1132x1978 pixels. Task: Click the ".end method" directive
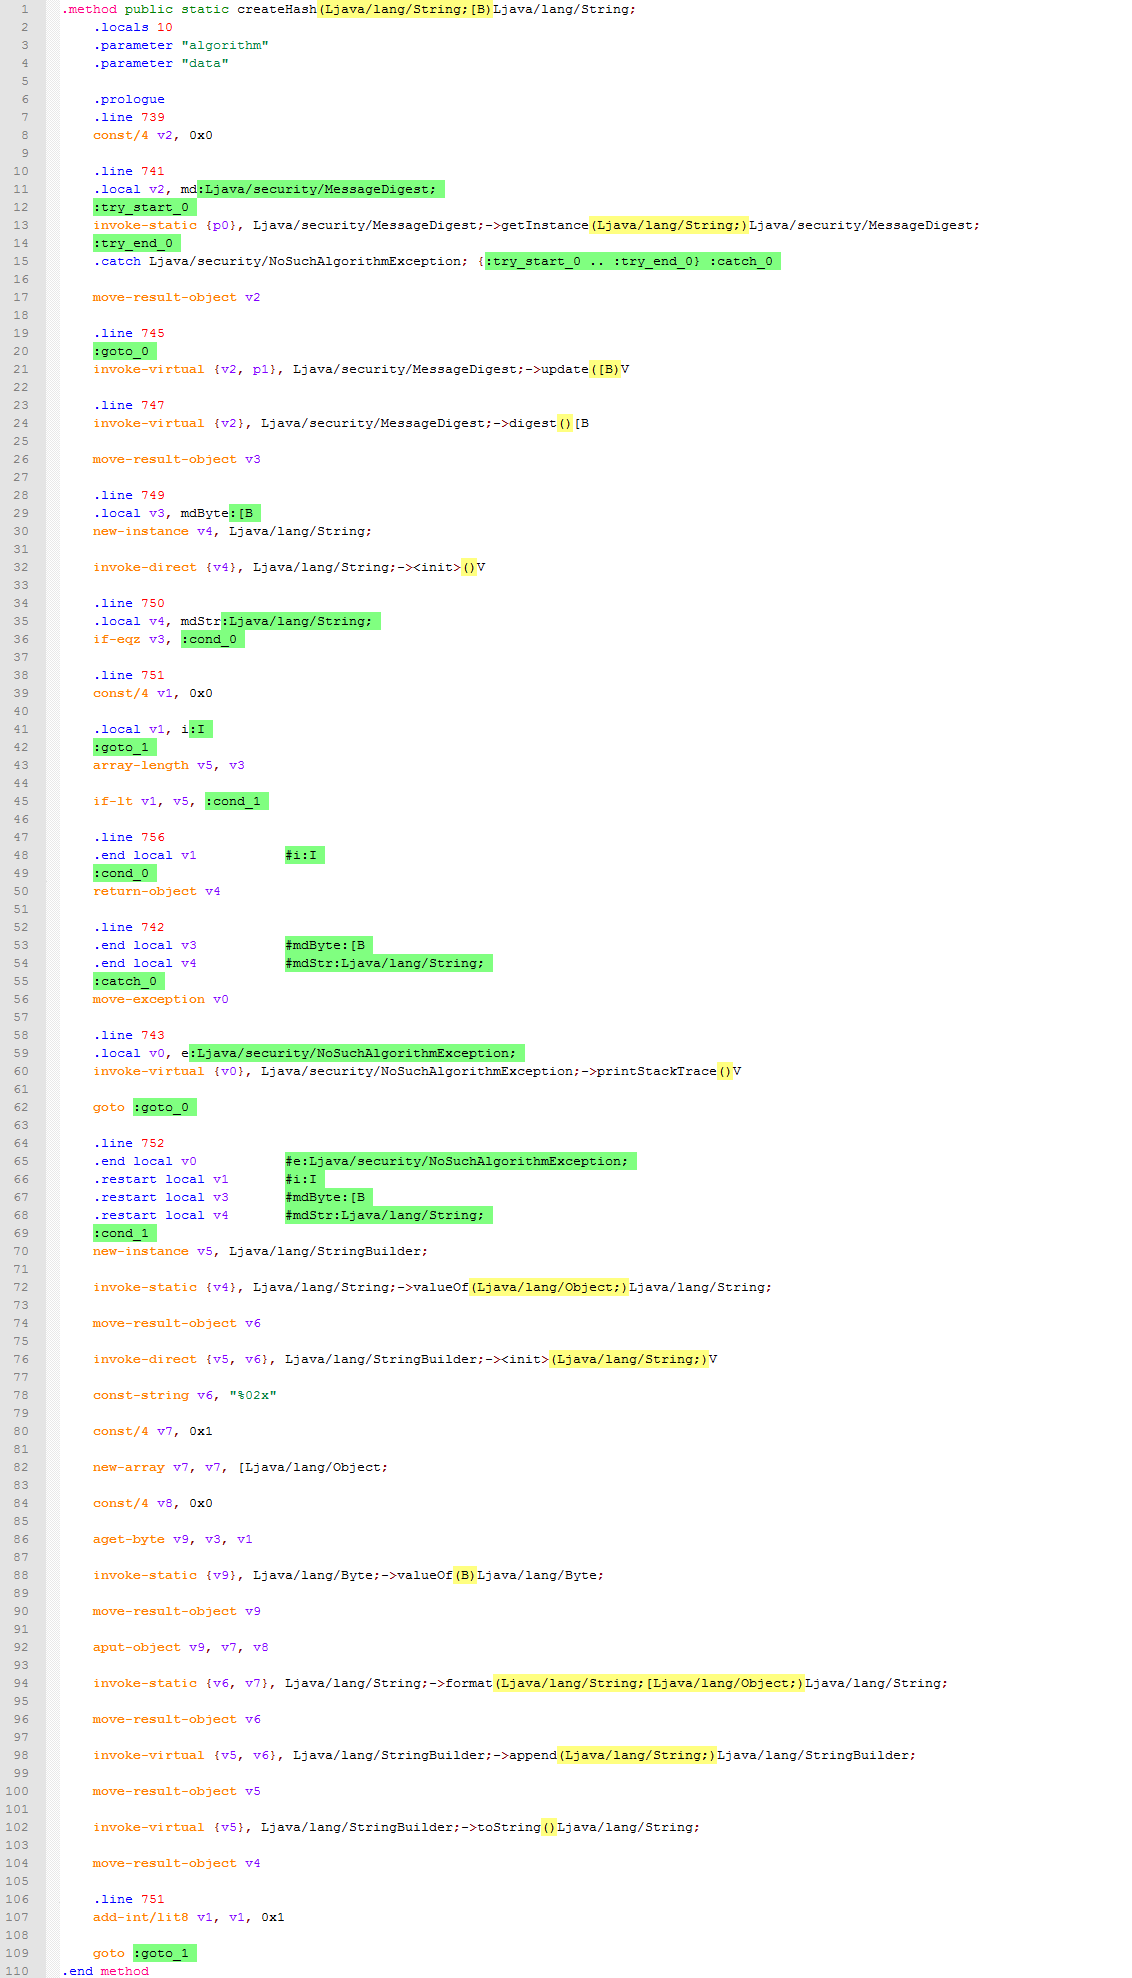coord(105,1971)
